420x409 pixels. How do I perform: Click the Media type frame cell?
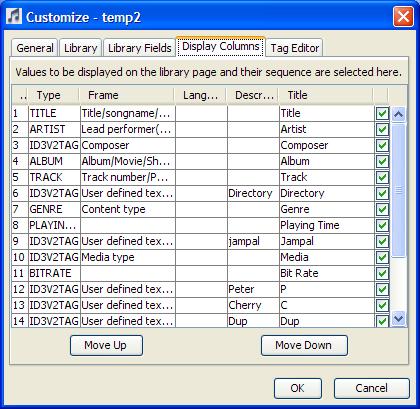128,257
